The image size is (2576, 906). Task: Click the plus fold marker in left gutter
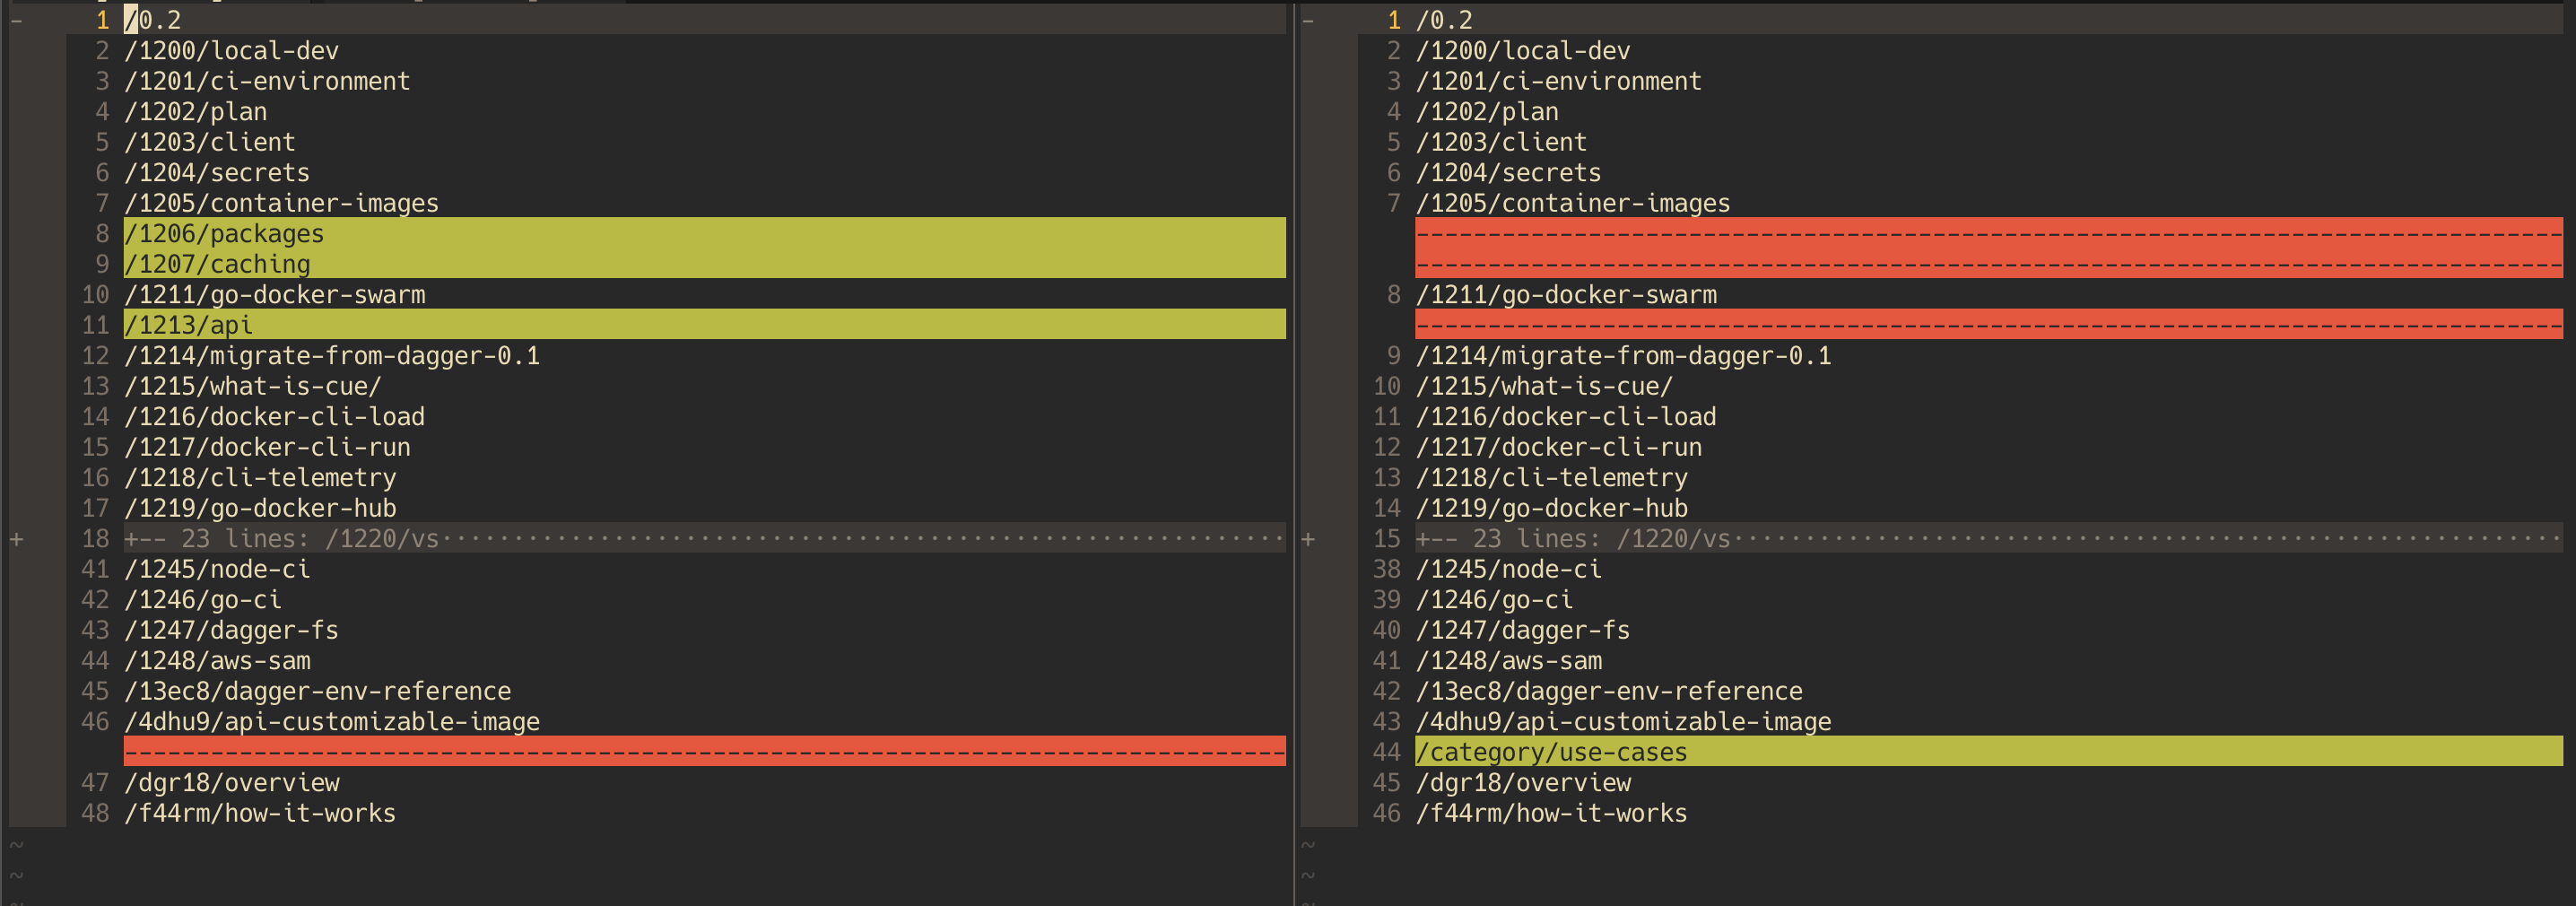(16, 538)
